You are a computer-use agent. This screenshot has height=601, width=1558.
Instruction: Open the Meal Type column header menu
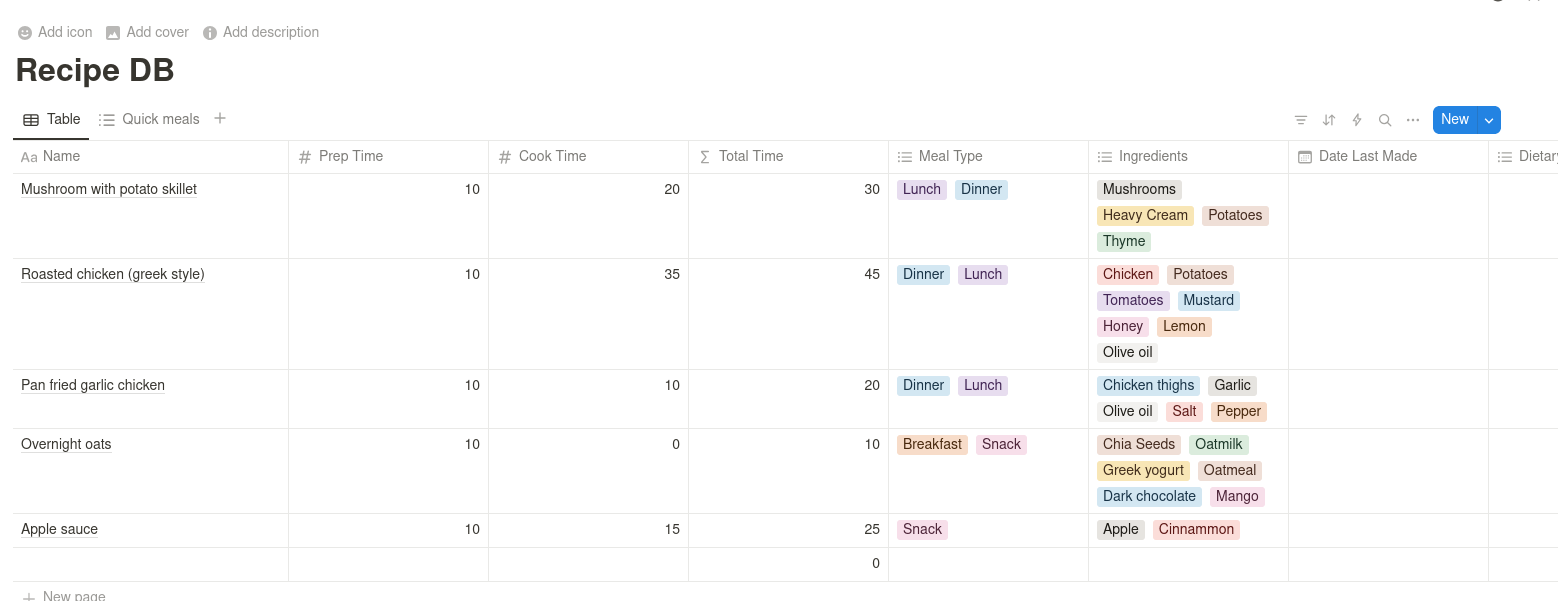(x=950, y=156)
